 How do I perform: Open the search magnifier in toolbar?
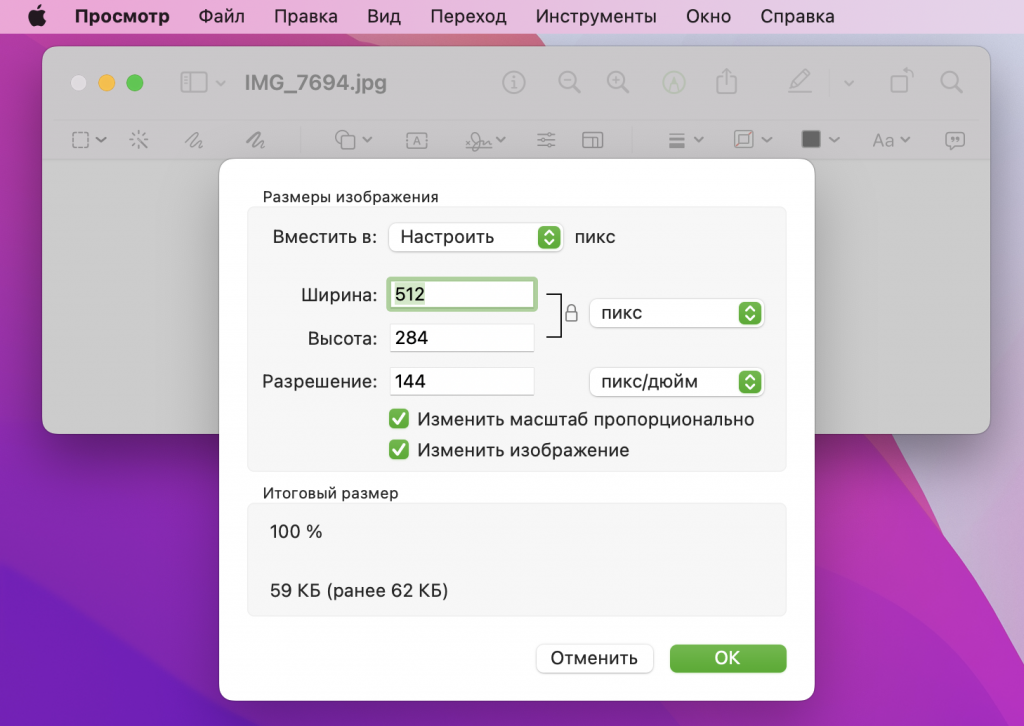pos(951,83)
